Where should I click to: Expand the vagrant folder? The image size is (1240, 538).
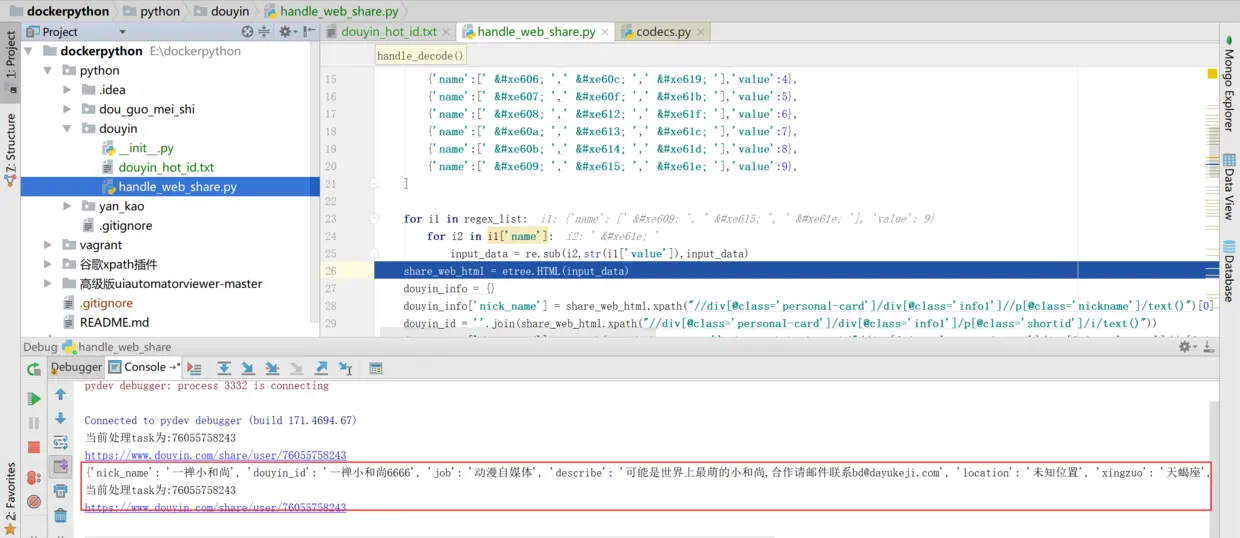pyautogui.click(x=47, y=245)
